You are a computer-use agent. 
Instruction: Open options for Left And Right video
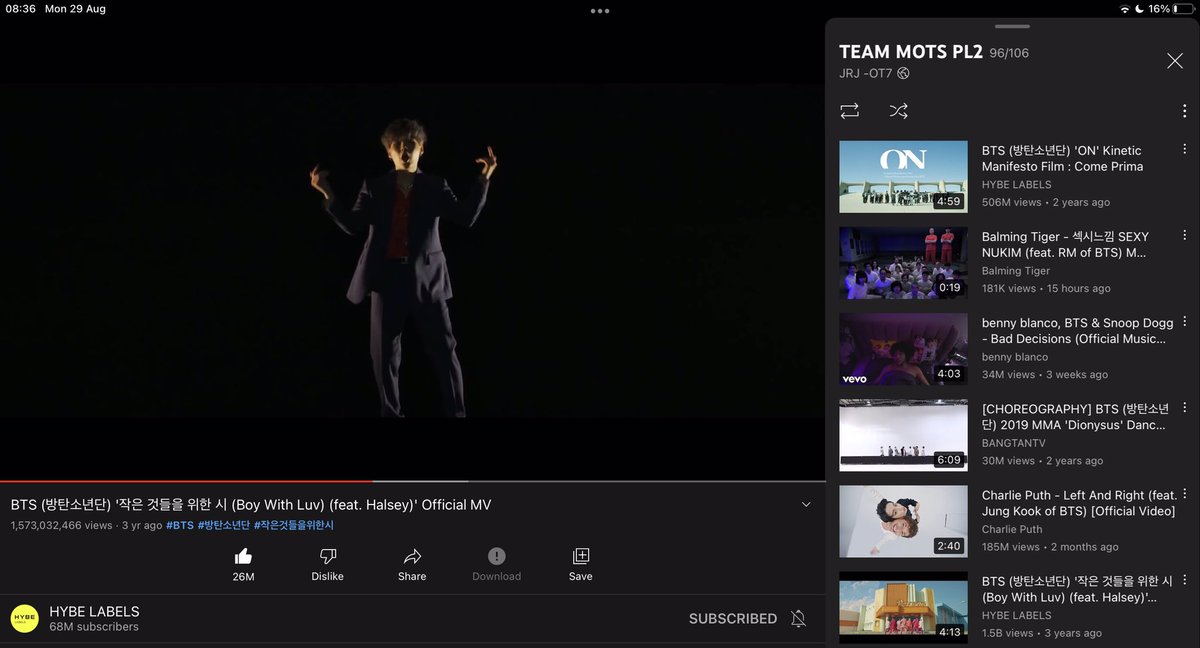1184,494
